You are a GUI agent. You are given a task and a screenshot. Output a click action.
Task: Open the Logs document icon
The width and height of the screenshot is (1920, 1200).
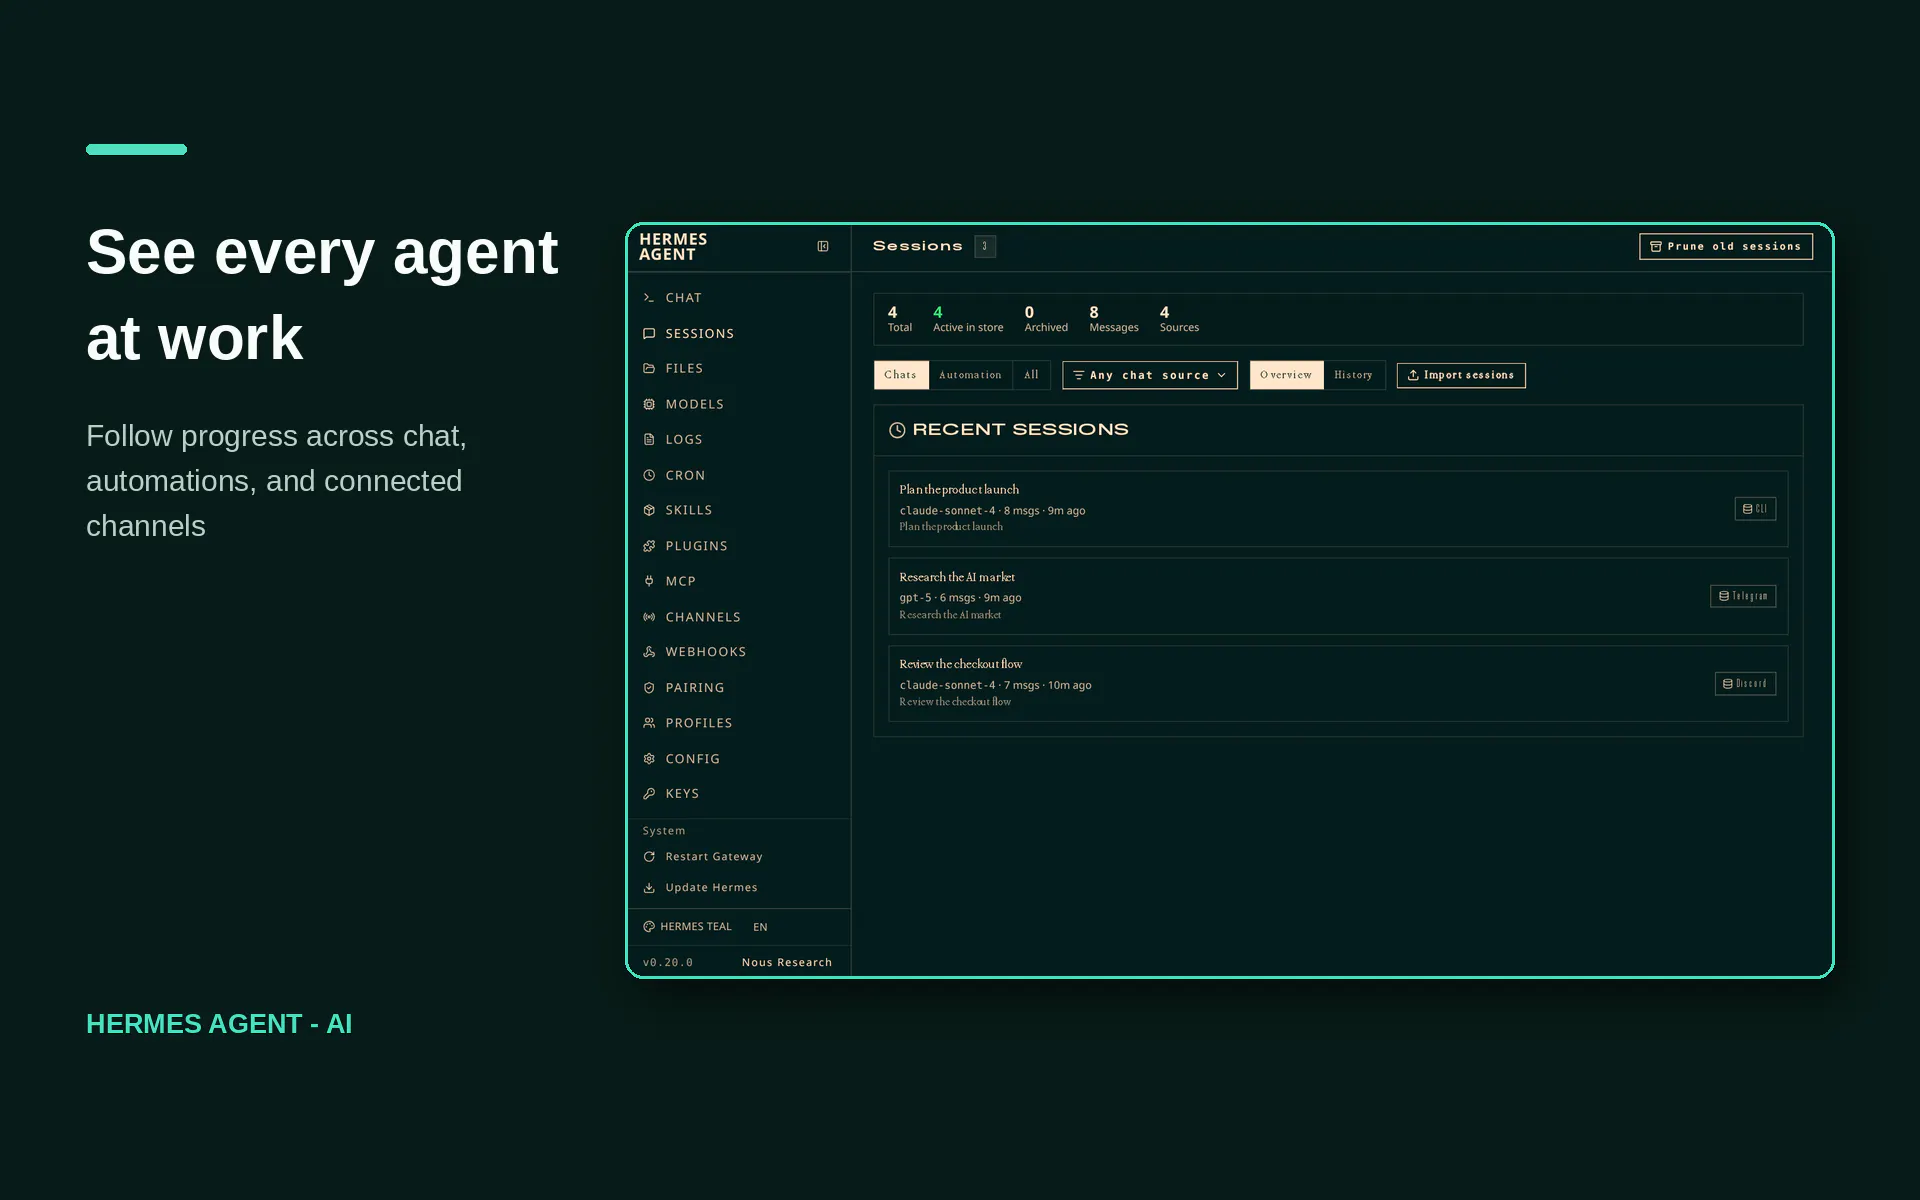coord(649,439)
